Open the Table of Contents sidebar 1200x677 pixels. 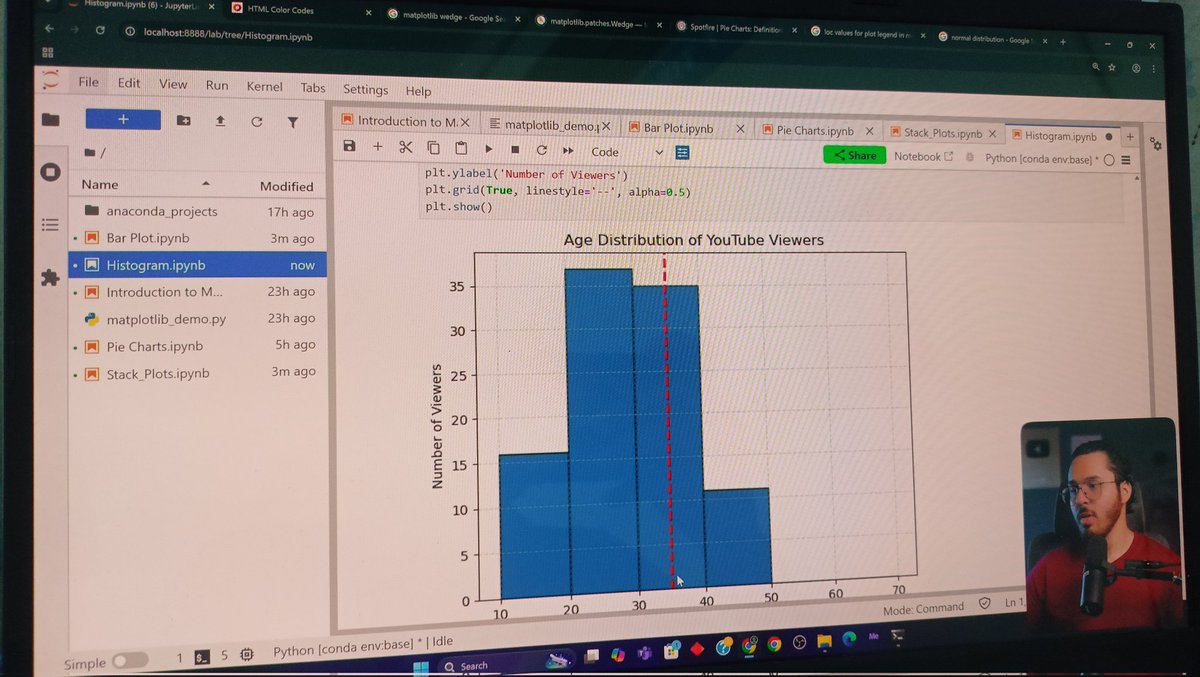50,225
